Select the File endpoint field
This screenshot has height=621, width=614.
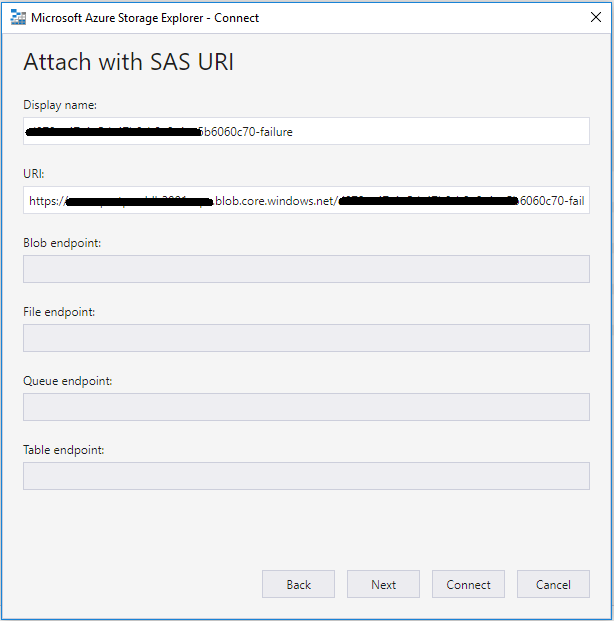point(306,338)
